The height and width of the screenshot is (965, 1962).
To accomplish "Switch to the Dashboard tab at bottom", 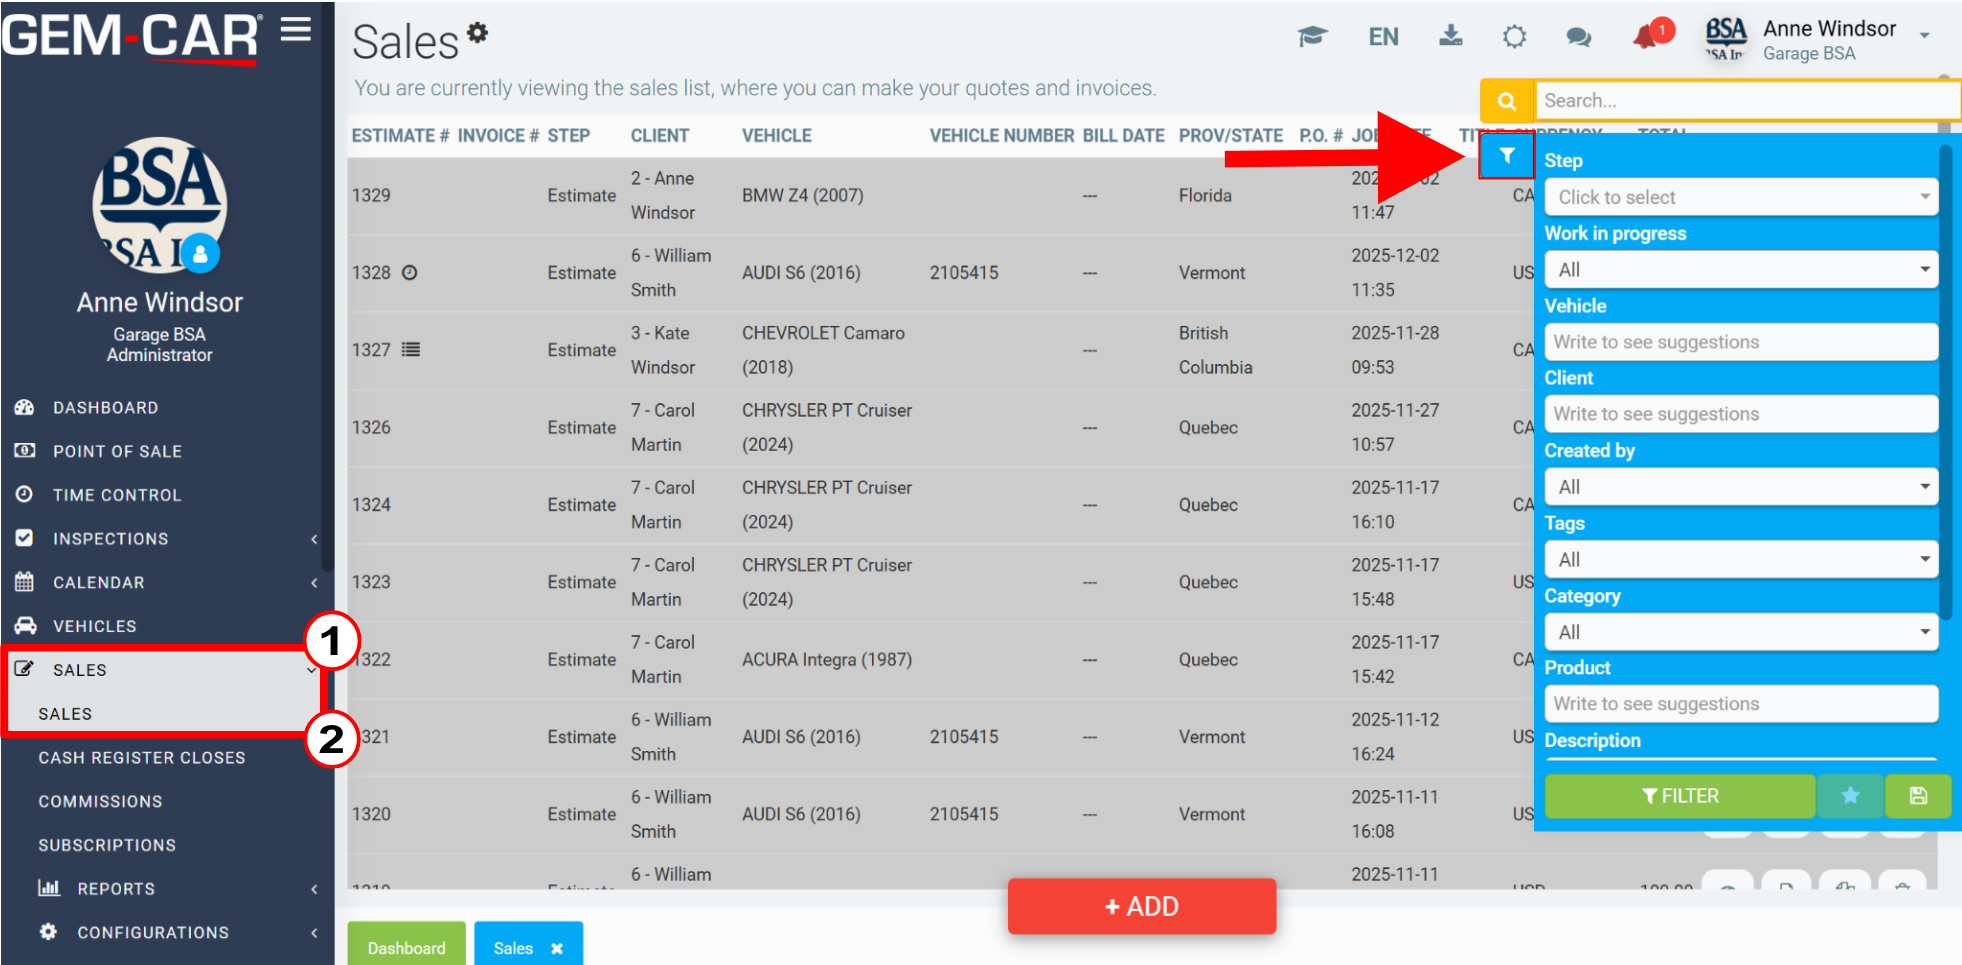I will point(406,946).
